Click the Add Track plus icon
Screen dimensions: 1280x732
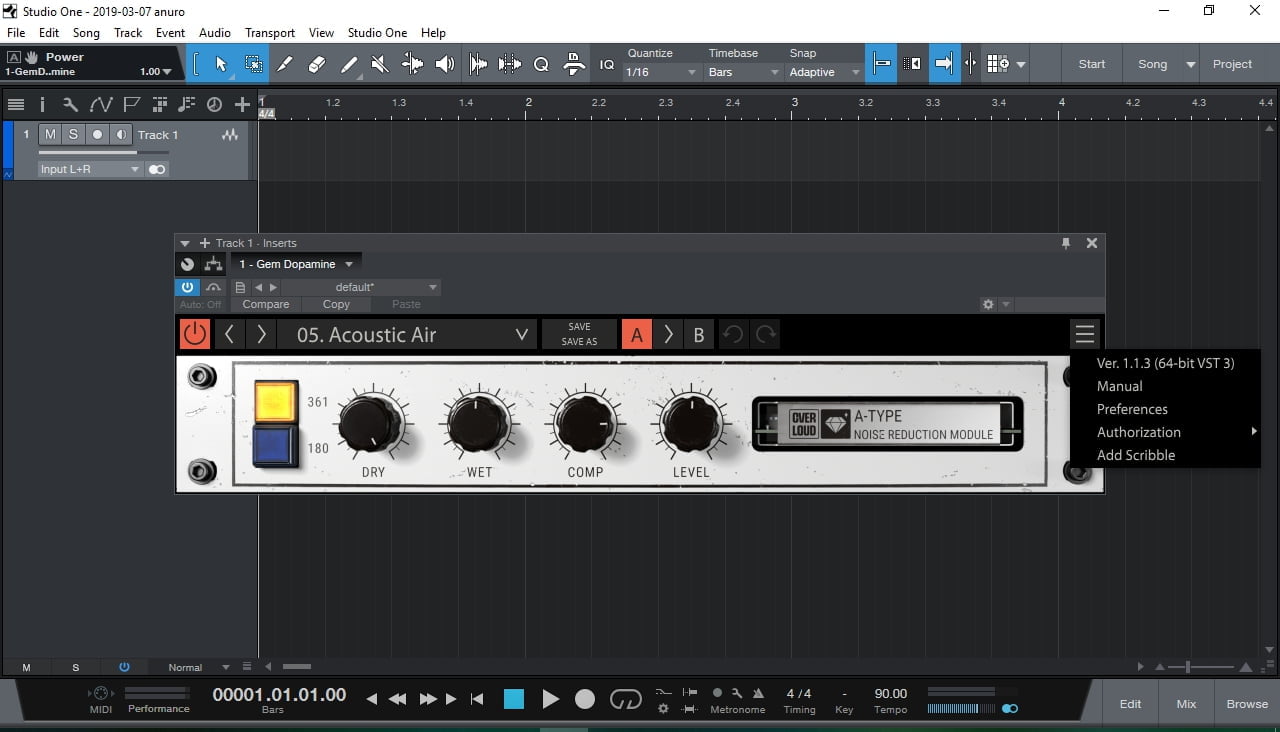(242, 104)
